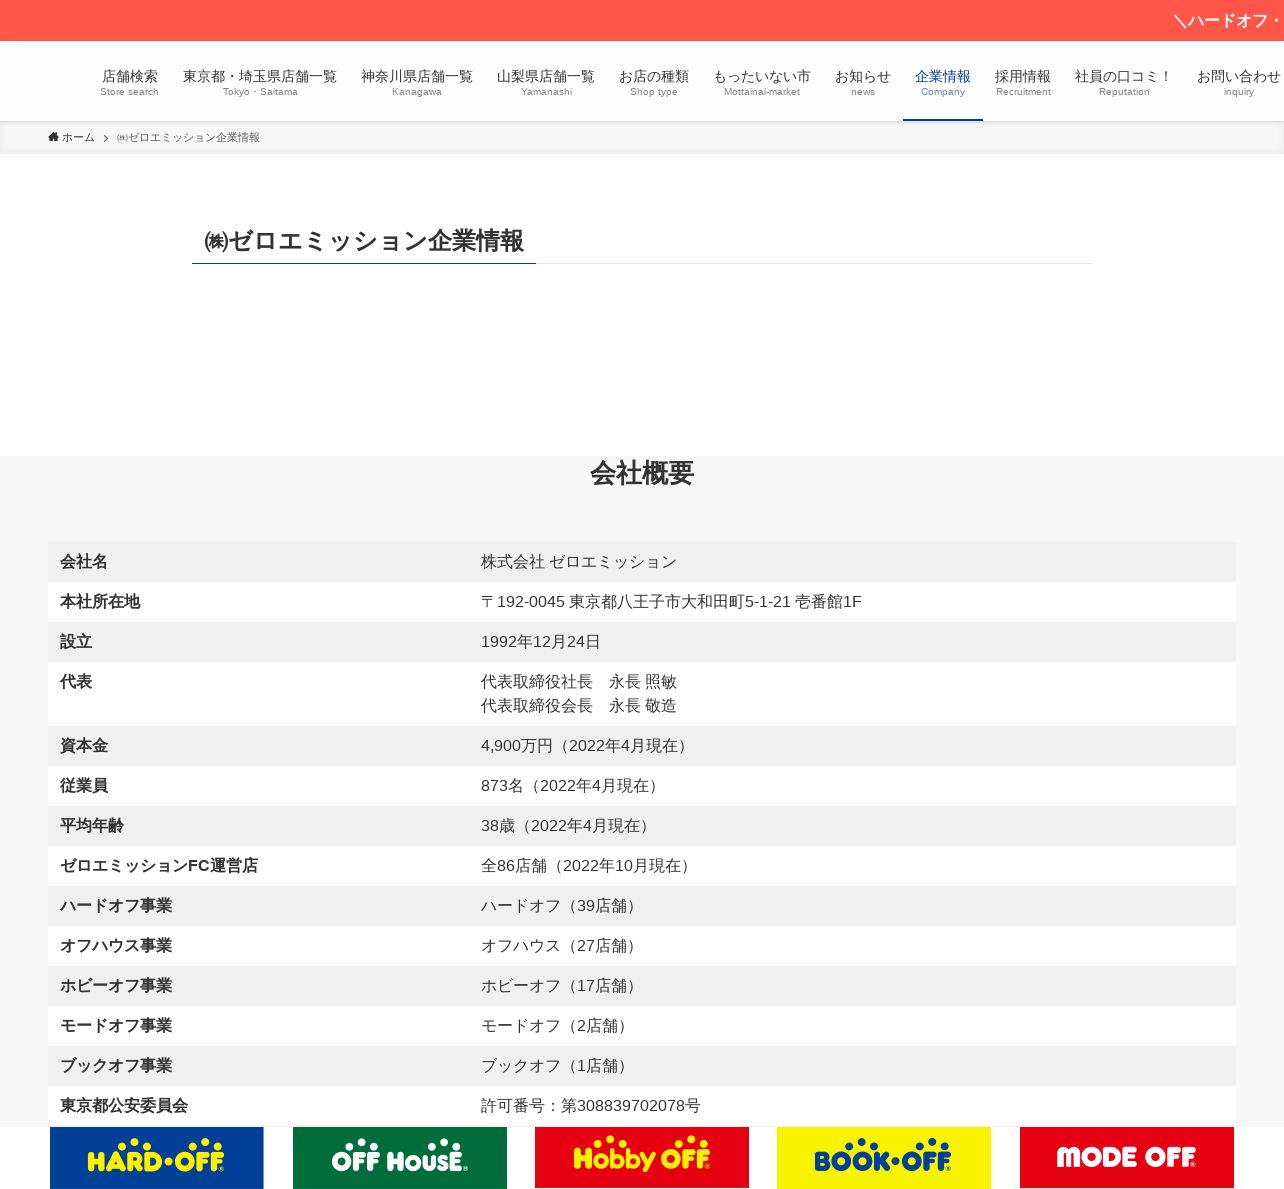Select the value 873名（2022年4月現在）
Viewport: 1284px width, 1189px height.
tap(573, 786)
